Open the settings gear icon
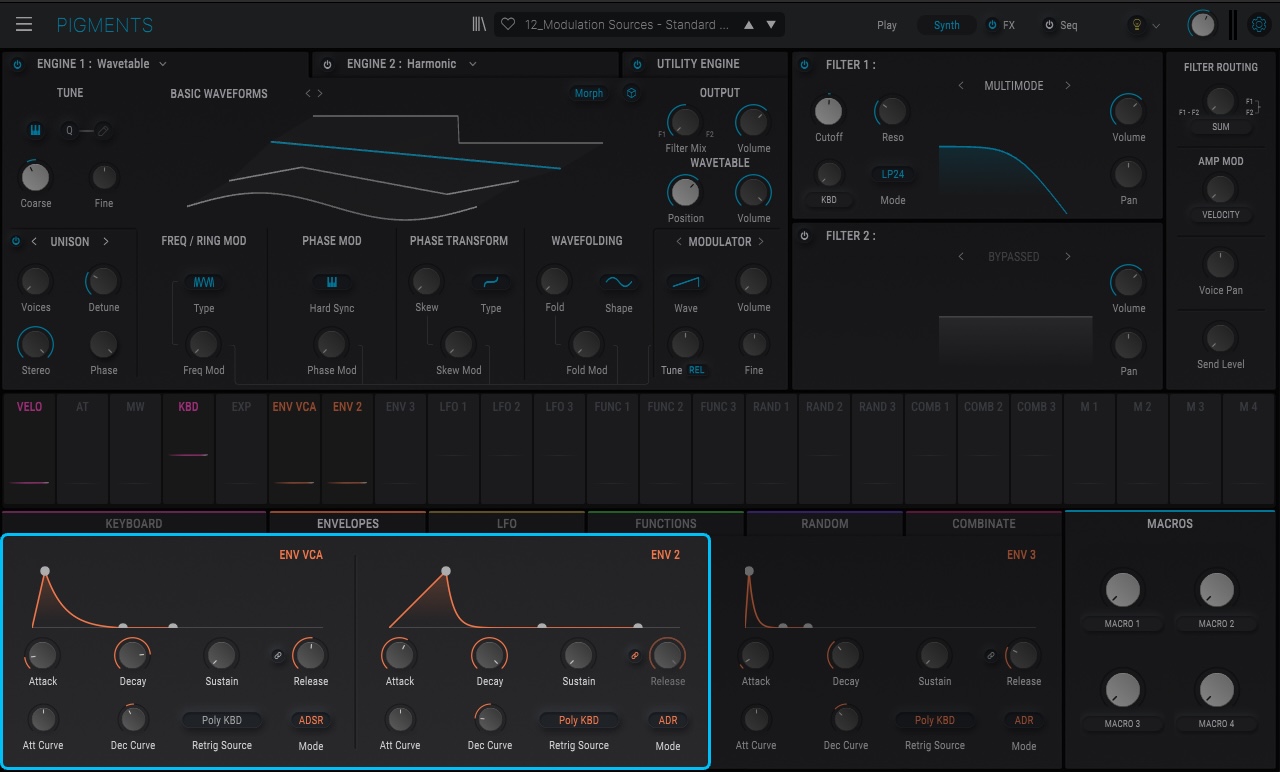The image size is (1280, 772). pyautogui.click(x=1259, y=25)
